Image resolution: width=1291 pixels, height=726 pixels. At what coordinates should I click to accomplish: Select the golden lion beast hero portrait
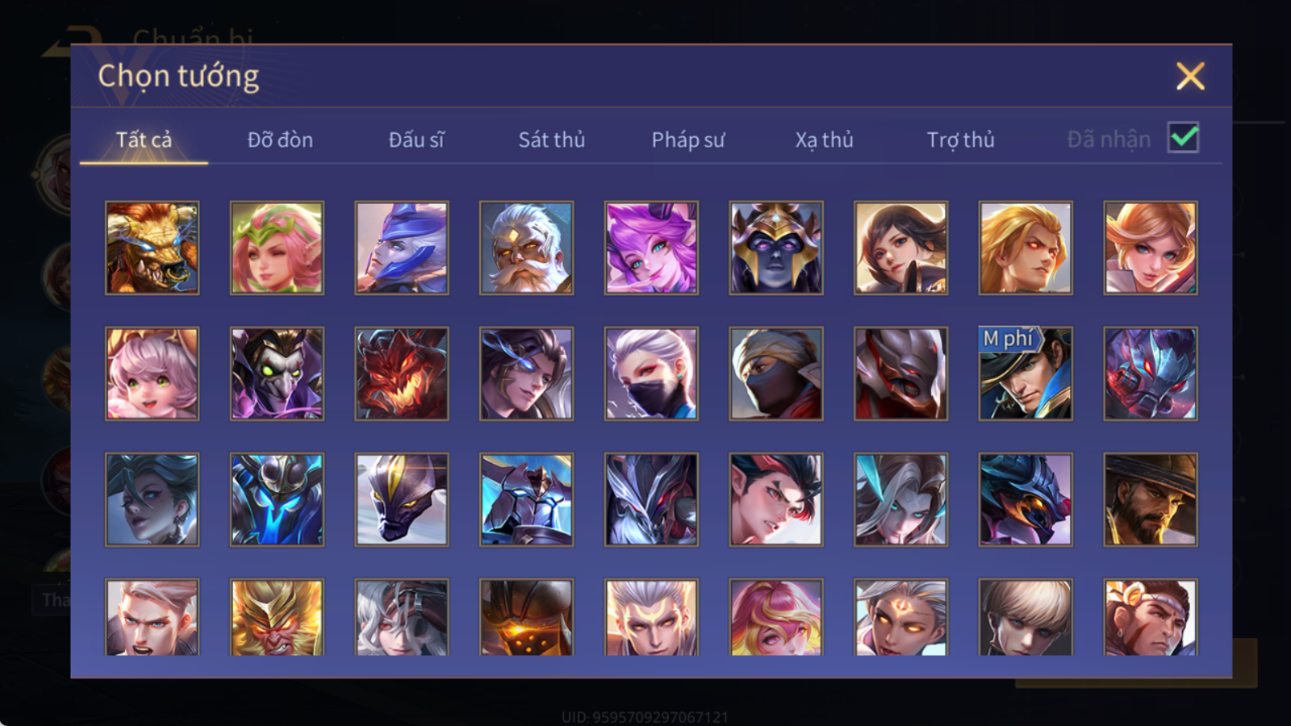pos(152,248)
